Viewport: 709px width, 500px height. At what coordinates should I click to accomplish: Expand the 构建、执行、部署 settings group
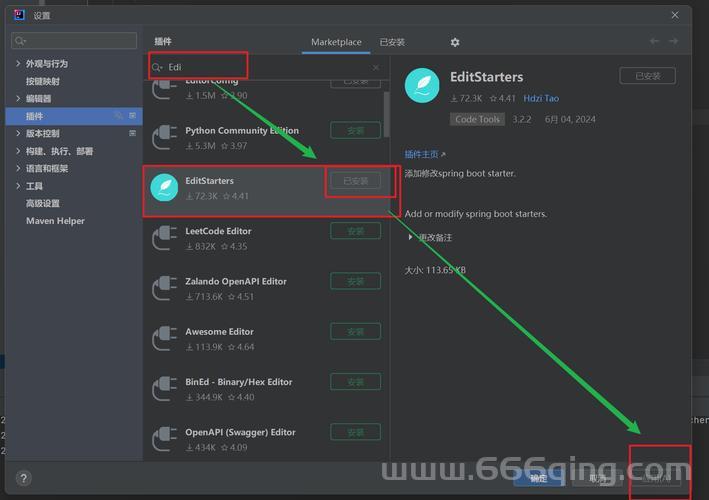(18, 151)
